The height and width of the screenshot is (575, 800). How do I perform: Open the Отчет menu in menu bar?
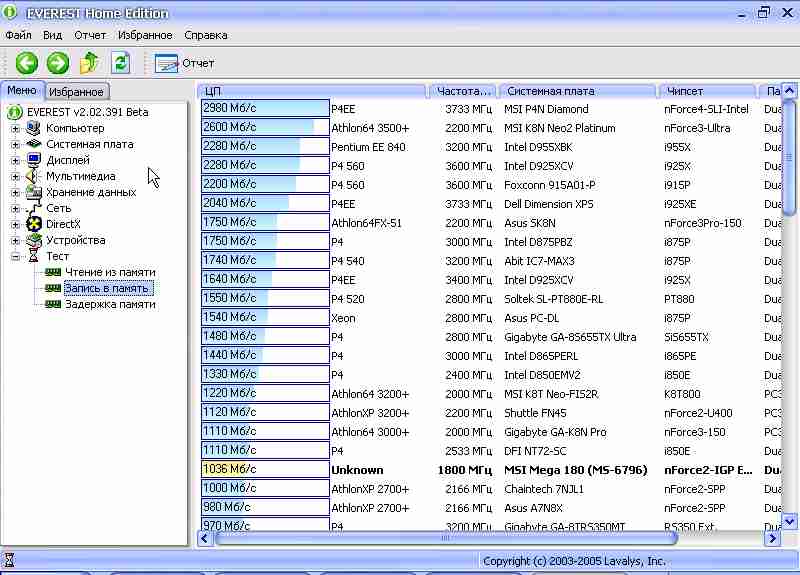[90, 35]
